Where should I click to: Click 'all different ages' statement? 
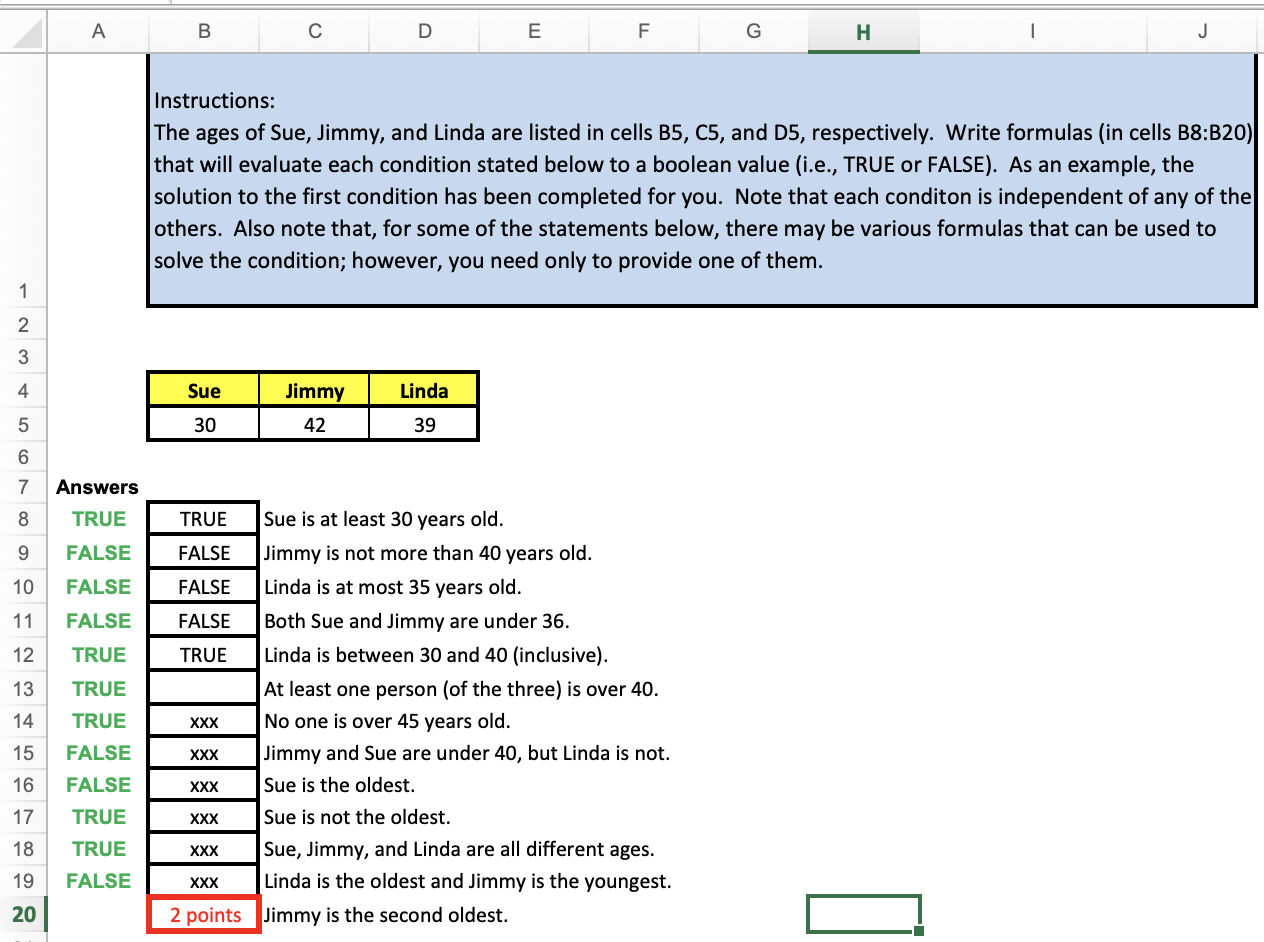coord(459,849)
